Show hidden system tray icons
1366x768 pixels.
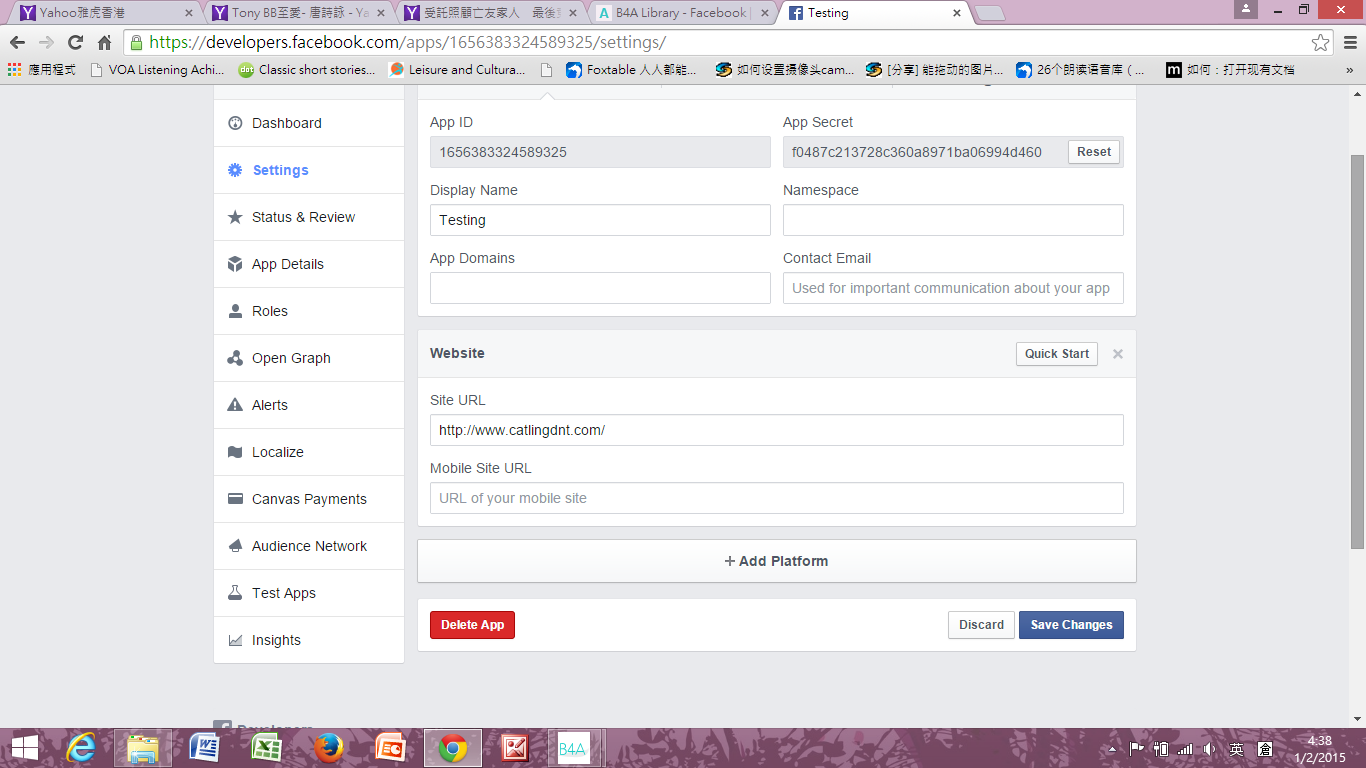[x=1113, y=749]
